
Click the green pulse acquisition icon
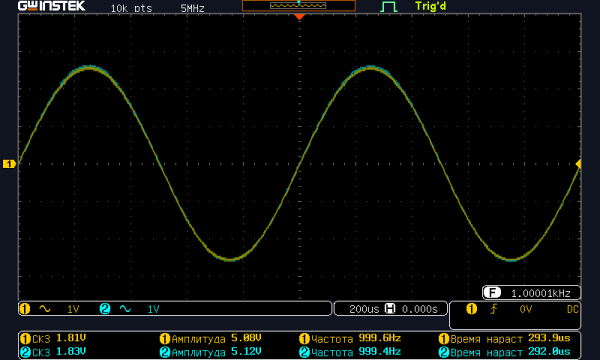[x=389, y=7]
